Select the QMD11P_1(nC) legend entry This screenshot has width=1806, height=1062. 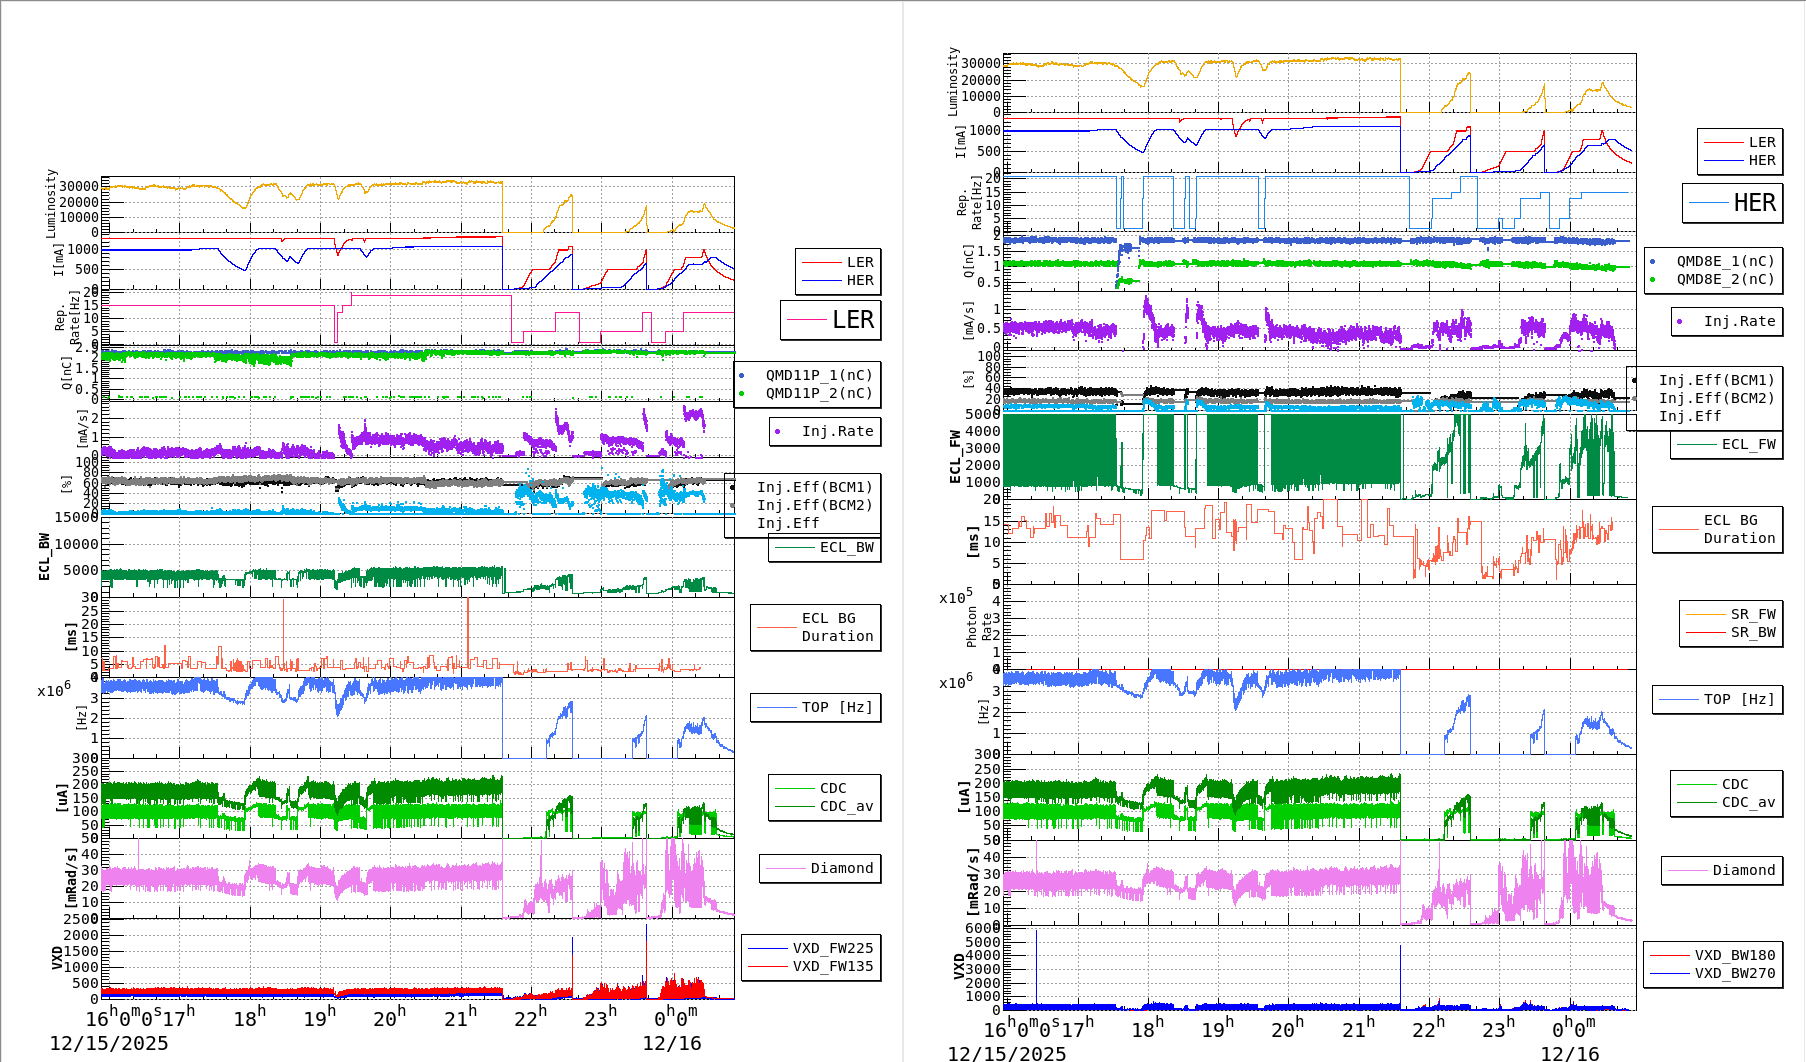click(x=819, y=375)
